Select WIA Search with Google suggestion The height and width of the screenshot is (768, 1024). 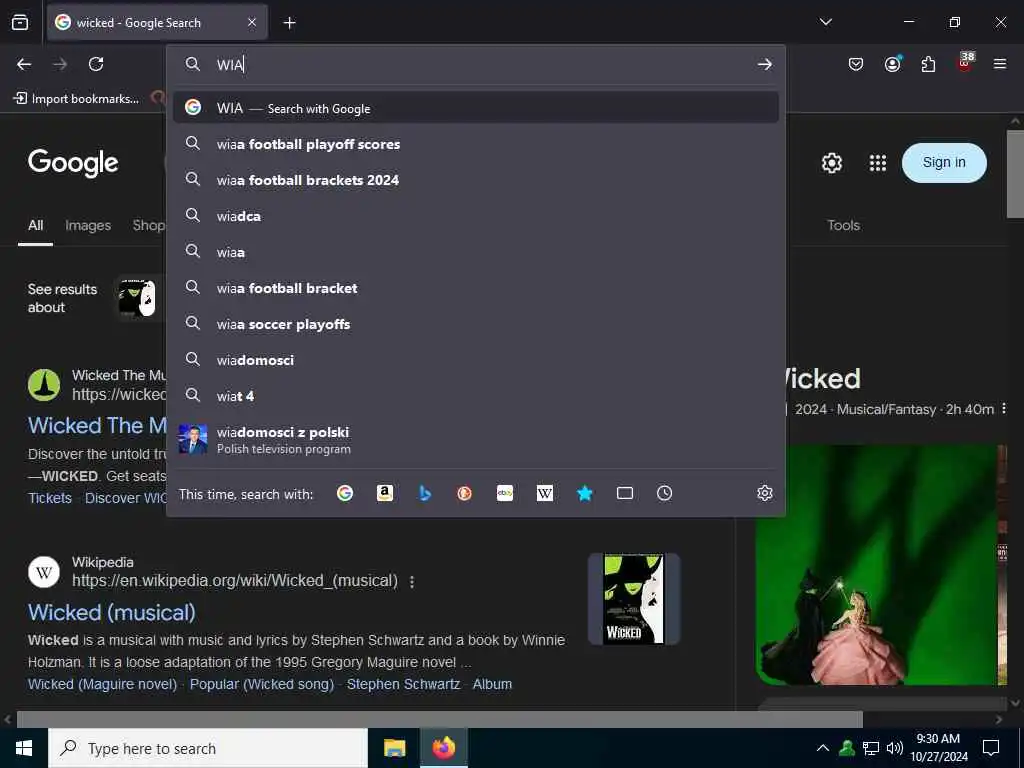475,108
